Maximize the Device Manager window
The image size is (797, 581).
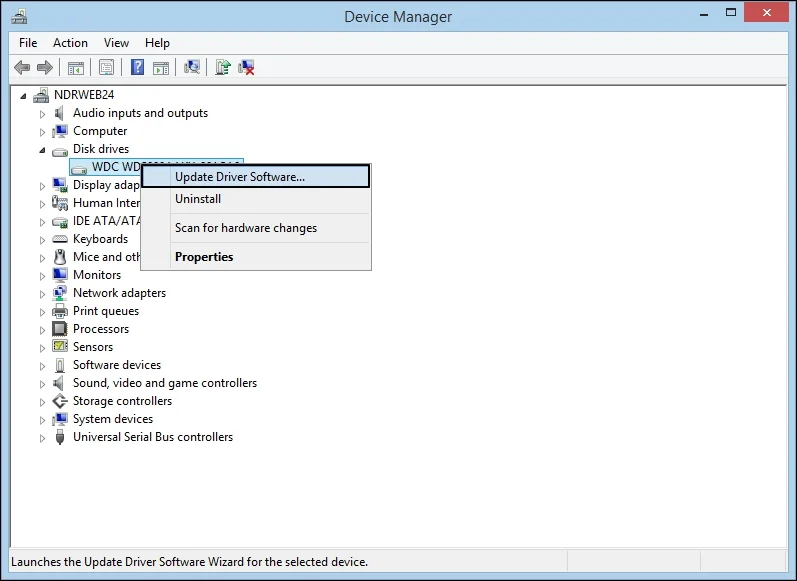point(731,13)
